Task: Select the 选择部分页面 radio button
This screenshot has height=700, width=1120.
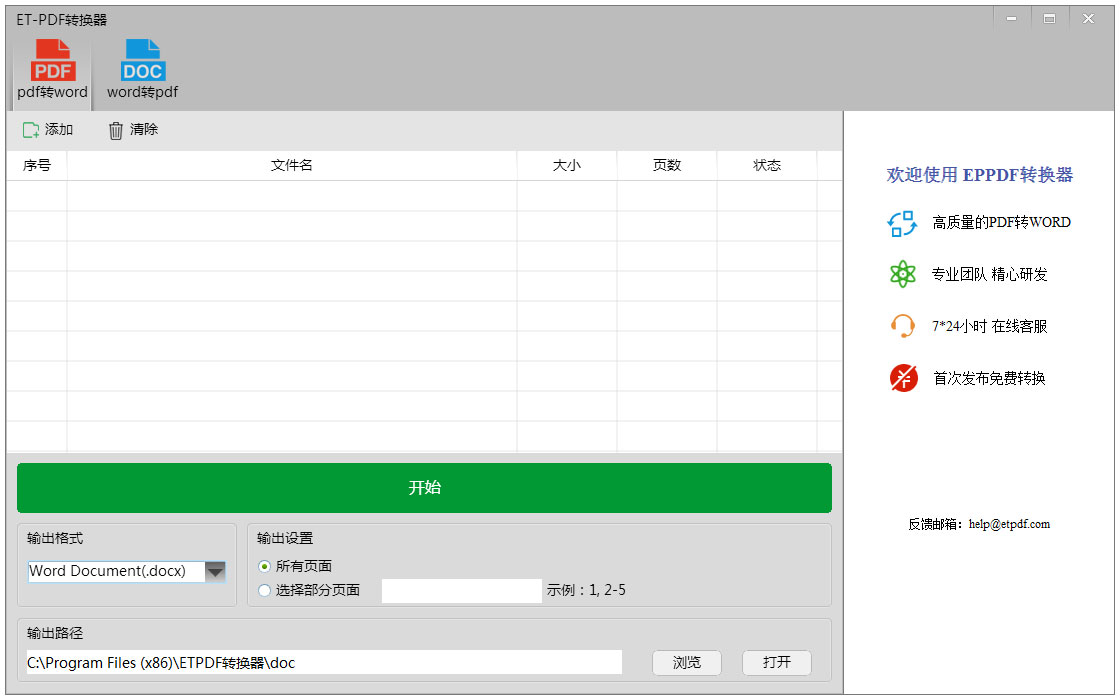Action: (264, 590)
